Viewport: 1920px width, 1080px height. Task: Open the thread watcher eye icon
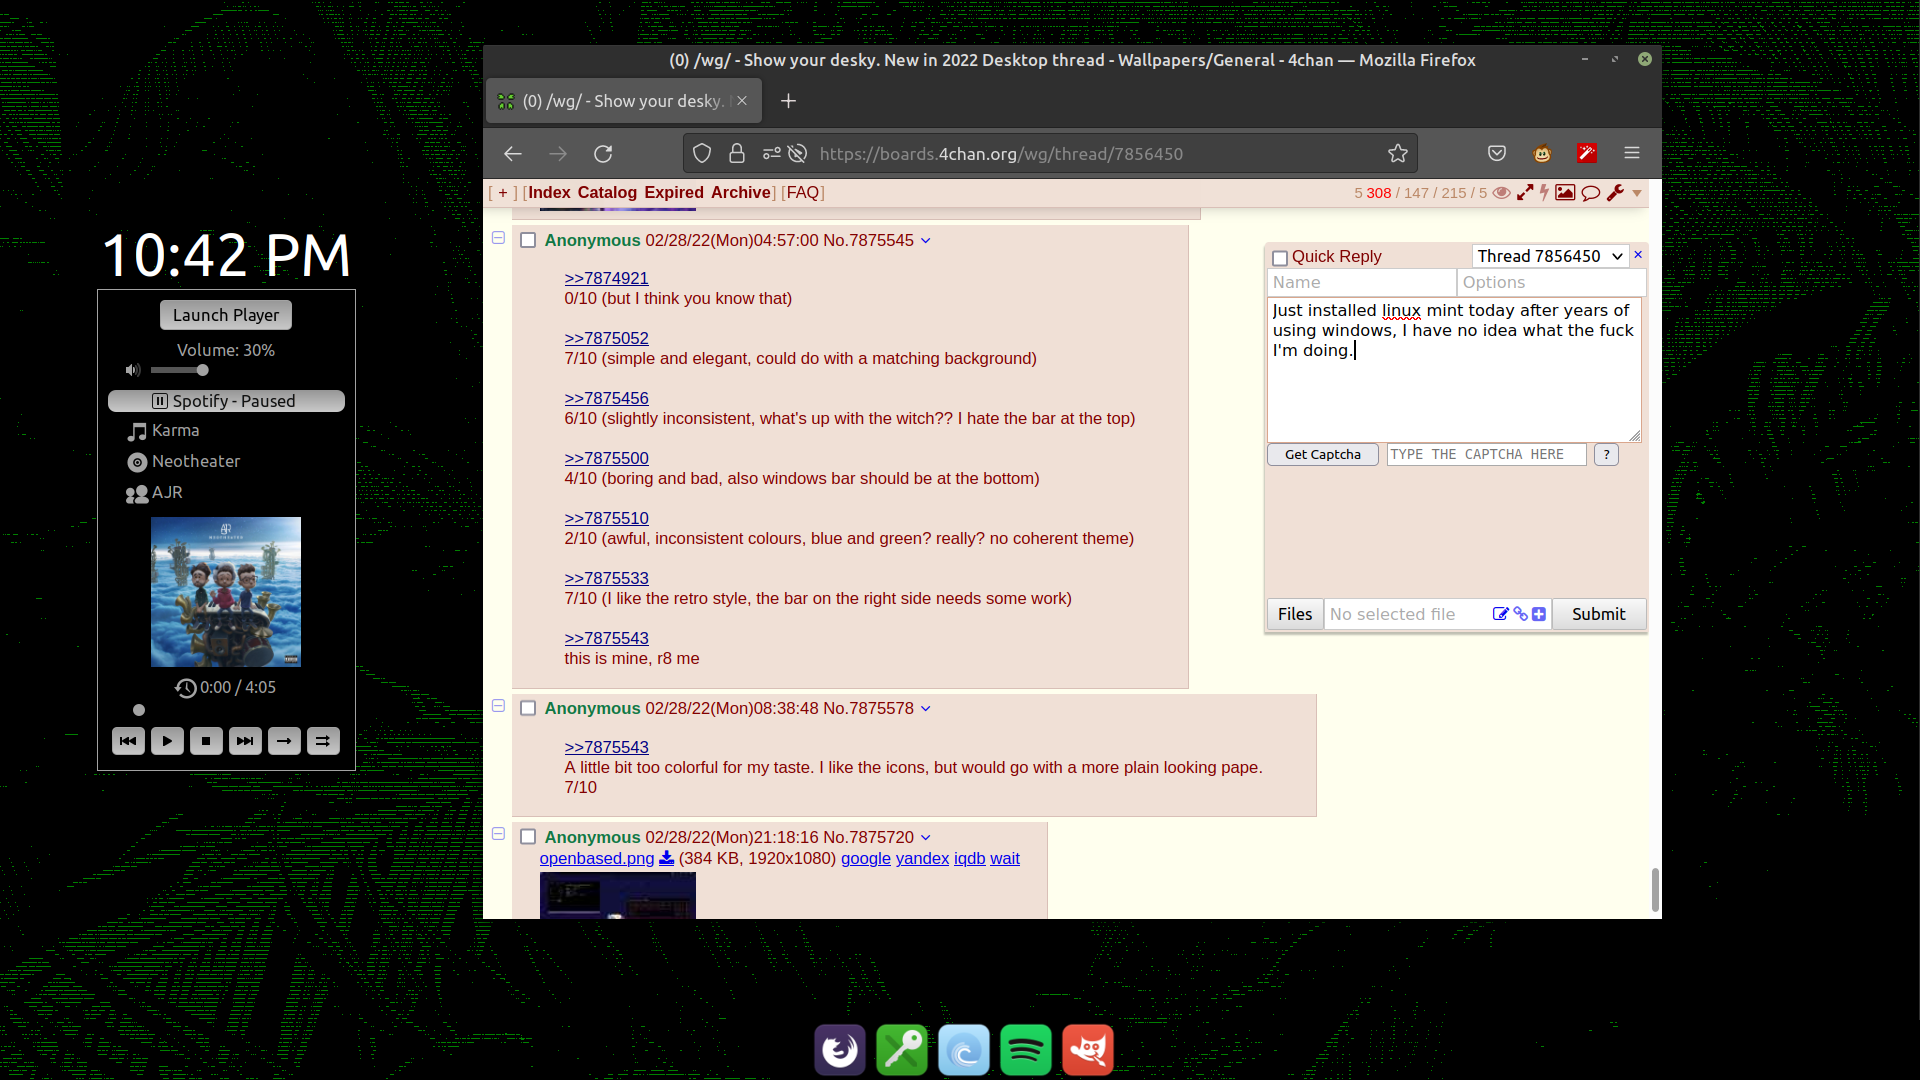[x=1501, y=193]
